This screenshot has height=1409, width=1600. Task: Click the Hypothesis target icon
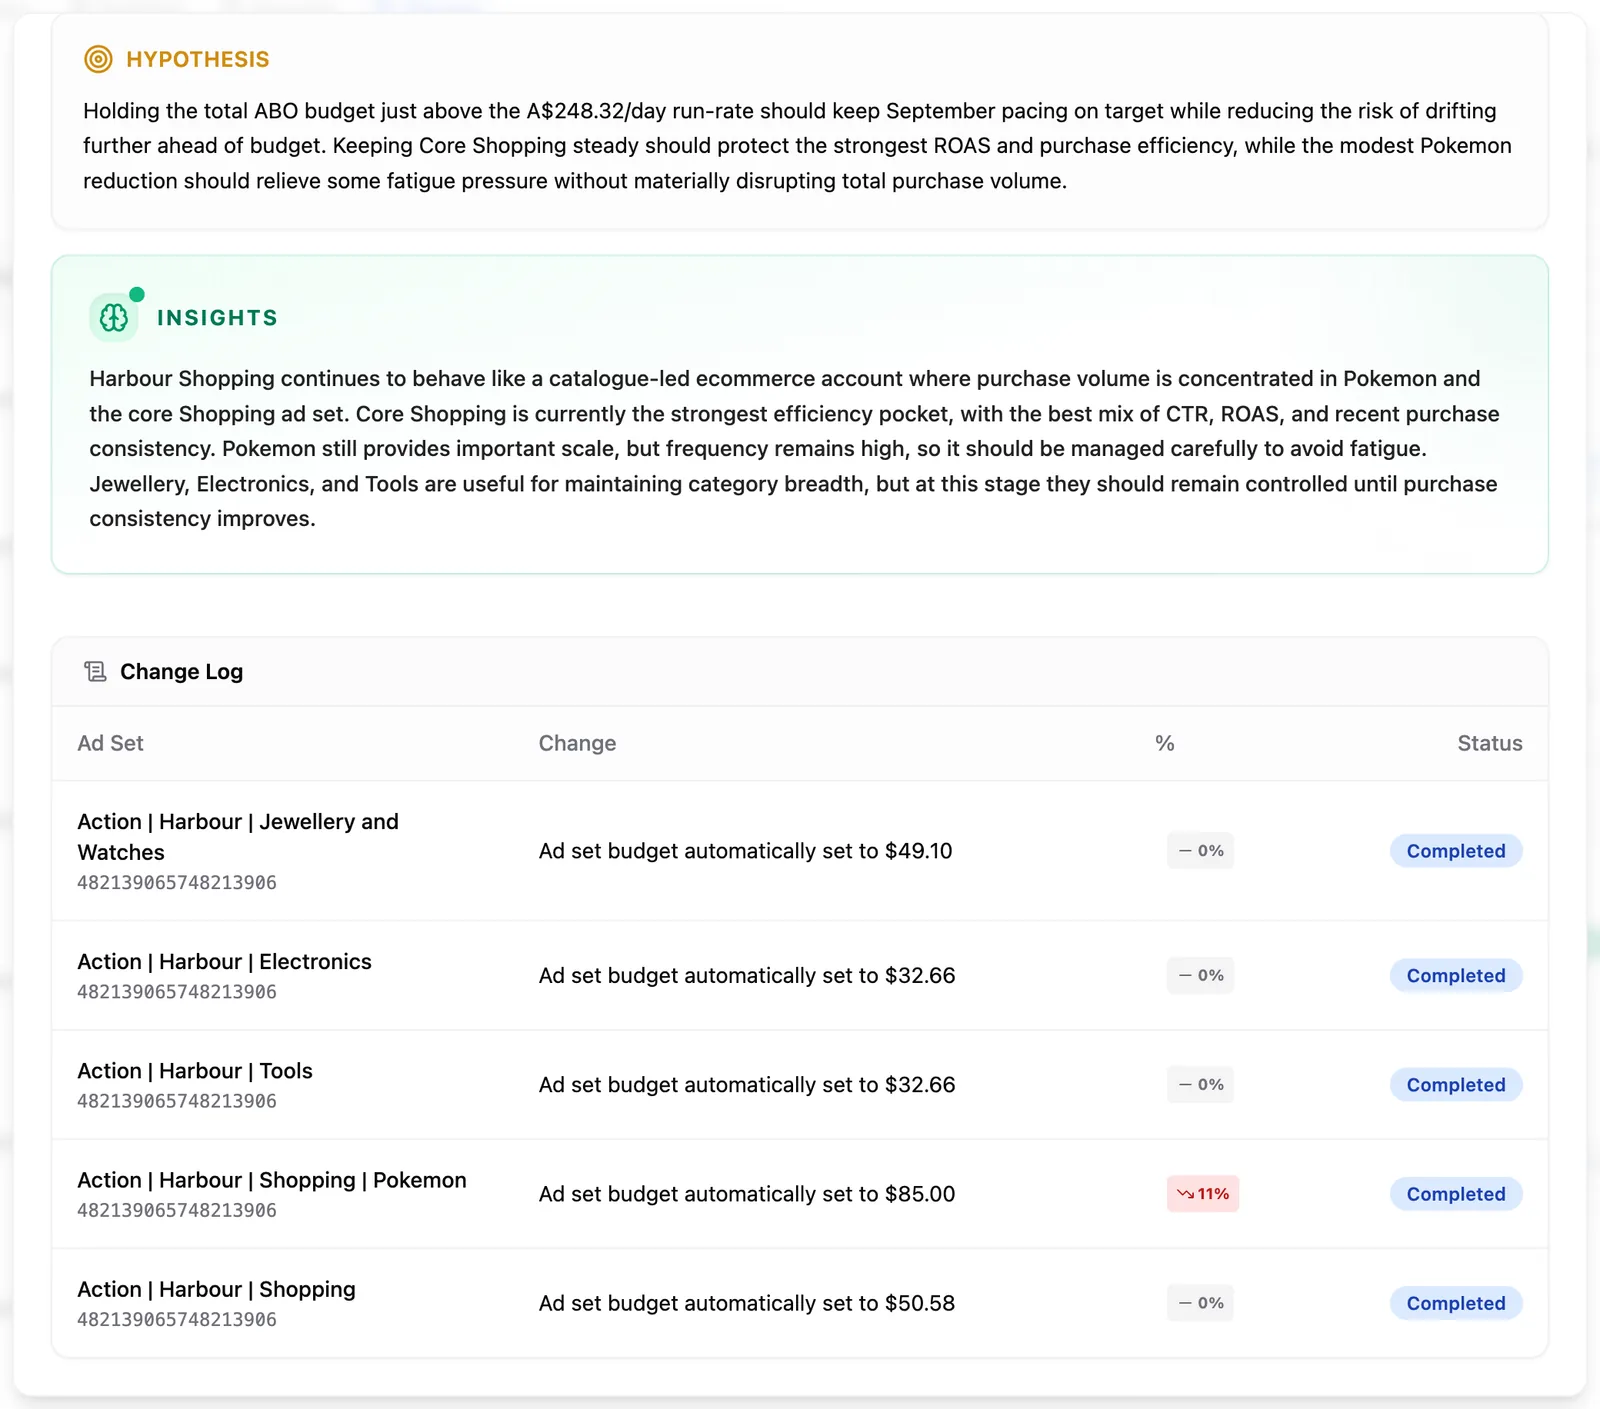[98, 59]
